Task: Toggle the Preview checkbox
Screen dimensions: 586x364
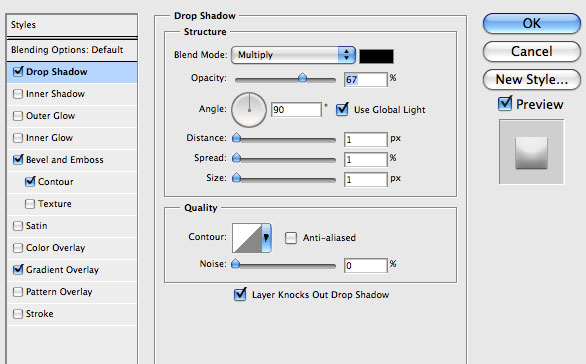Action: pyautogui.click(x=505, y=104)
